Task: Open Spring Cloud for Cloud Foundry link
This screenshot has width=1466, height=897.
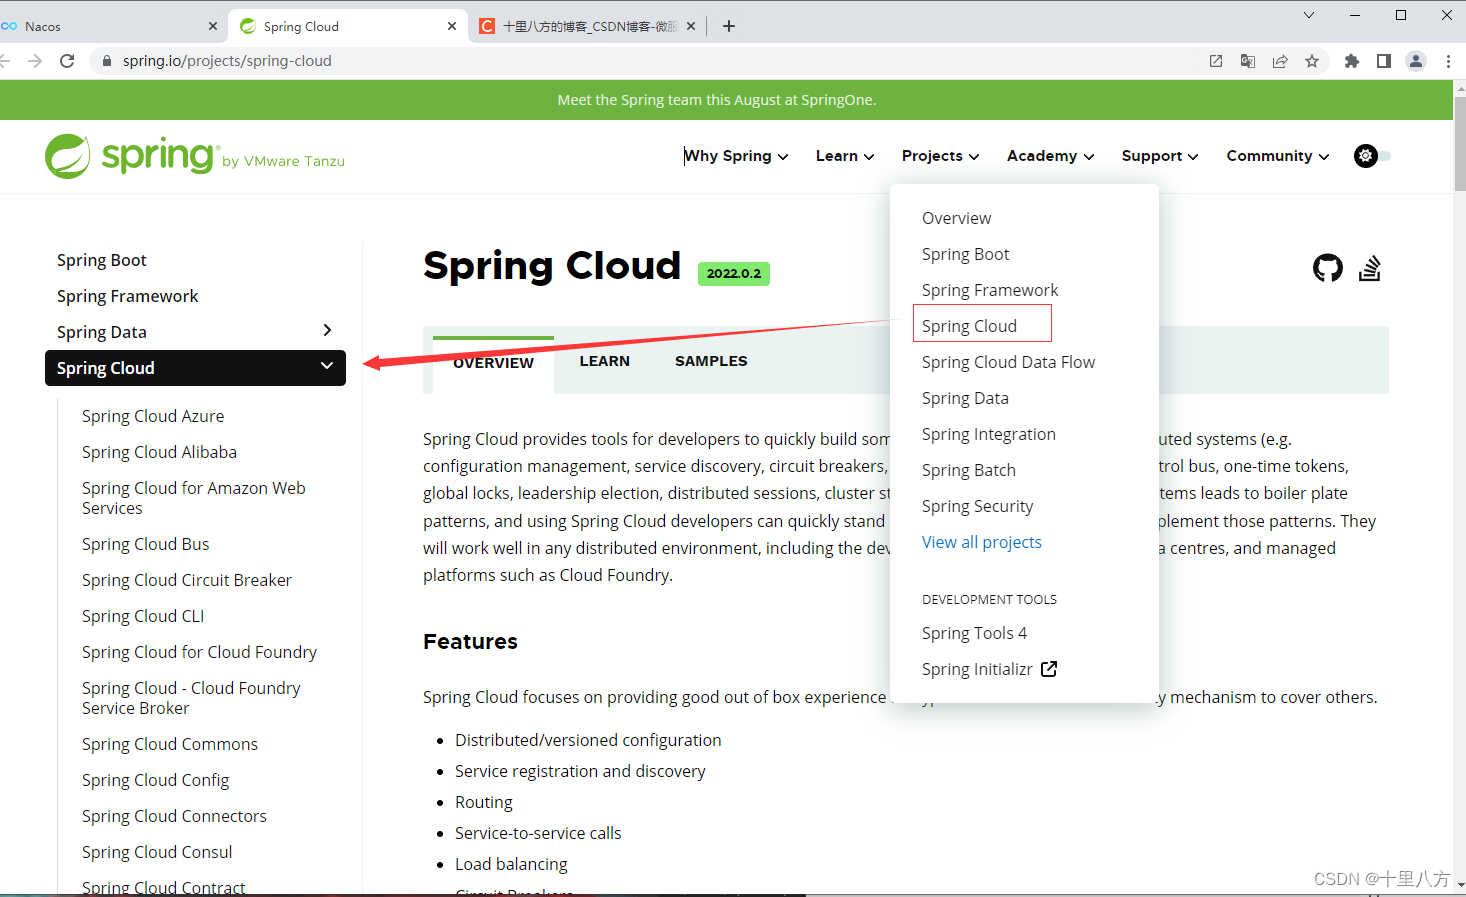Action: (200, 652)
